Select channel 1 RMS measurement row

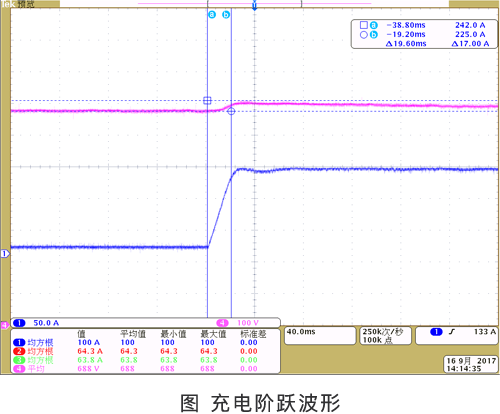click(x=145, y=342)
